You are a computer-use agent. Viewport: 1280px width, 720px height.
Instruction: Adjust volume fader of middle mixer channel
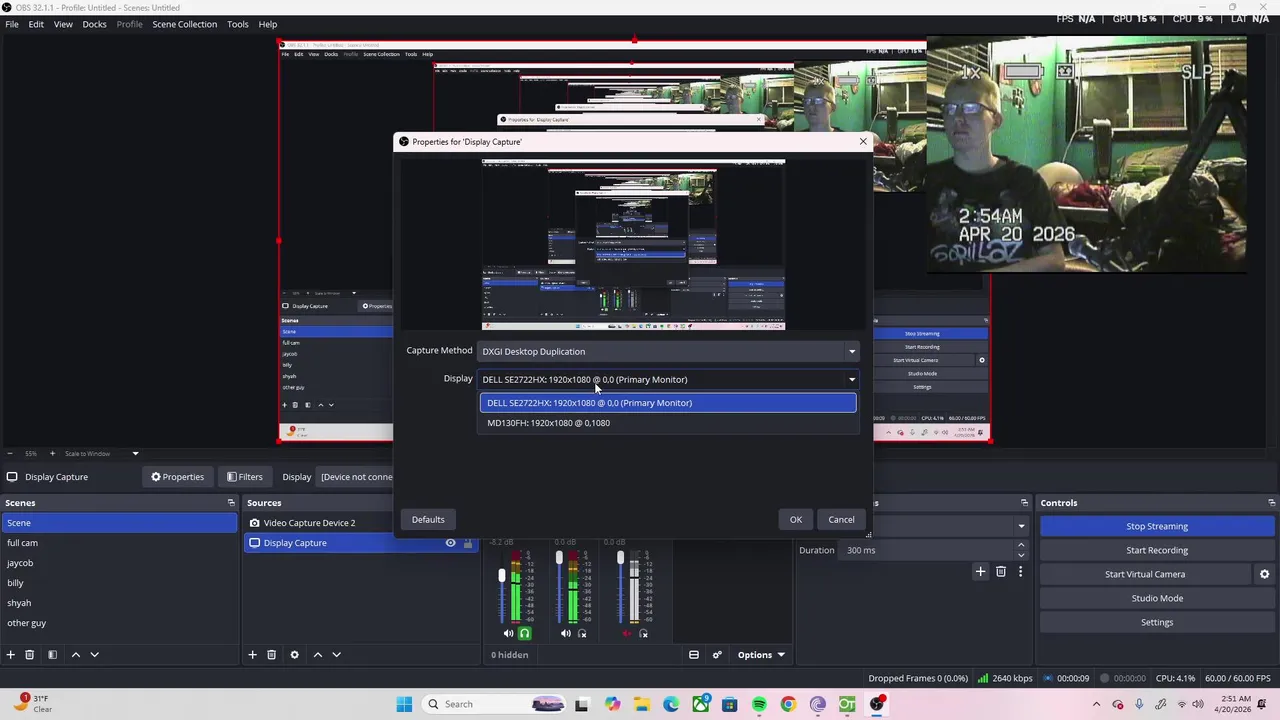pyautogui.click(x=559, y=558)
